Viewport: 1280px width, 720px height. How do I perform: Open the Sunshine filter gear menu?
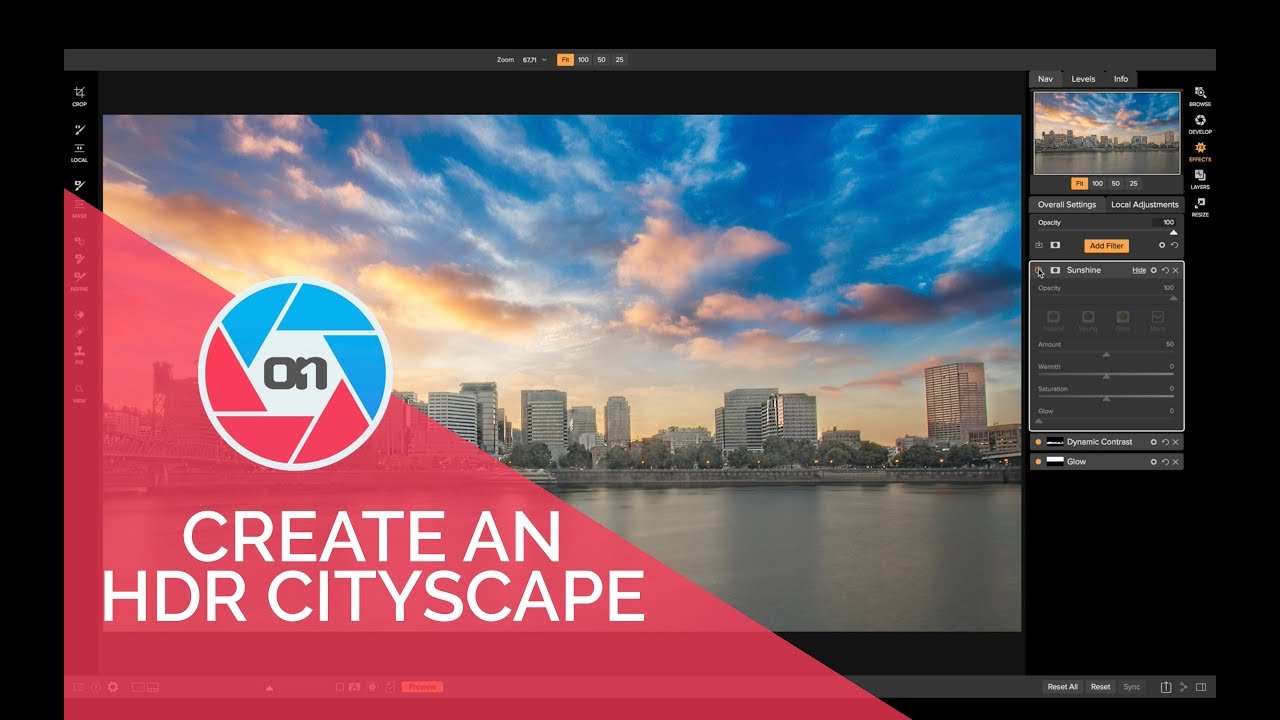pyautogui.click(x=1154, y=270)
